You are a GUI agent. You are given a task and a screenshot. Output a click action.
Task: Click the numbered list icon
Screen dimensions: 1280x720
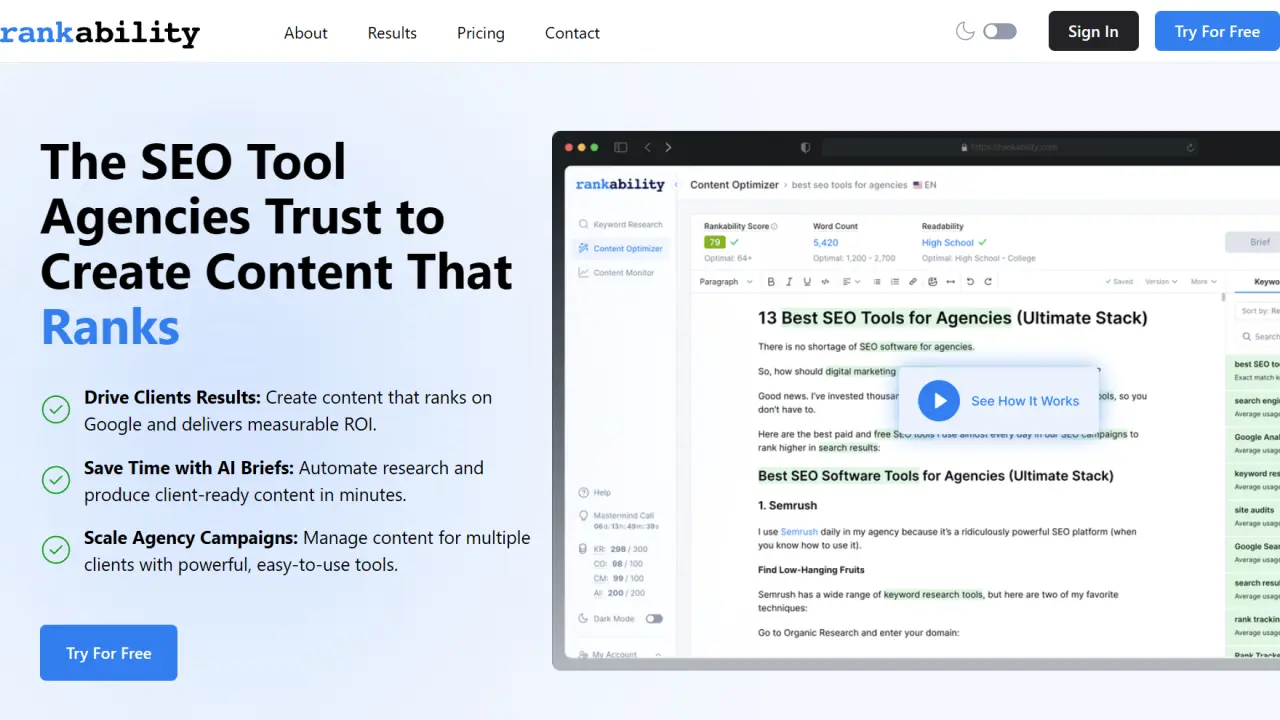click(x=895, y=282)
